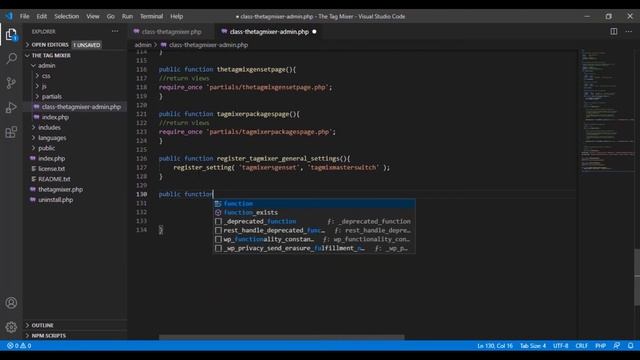640x360 pixels.
Task: Open the Manage gear icon
Action: (x=11, y=327)
